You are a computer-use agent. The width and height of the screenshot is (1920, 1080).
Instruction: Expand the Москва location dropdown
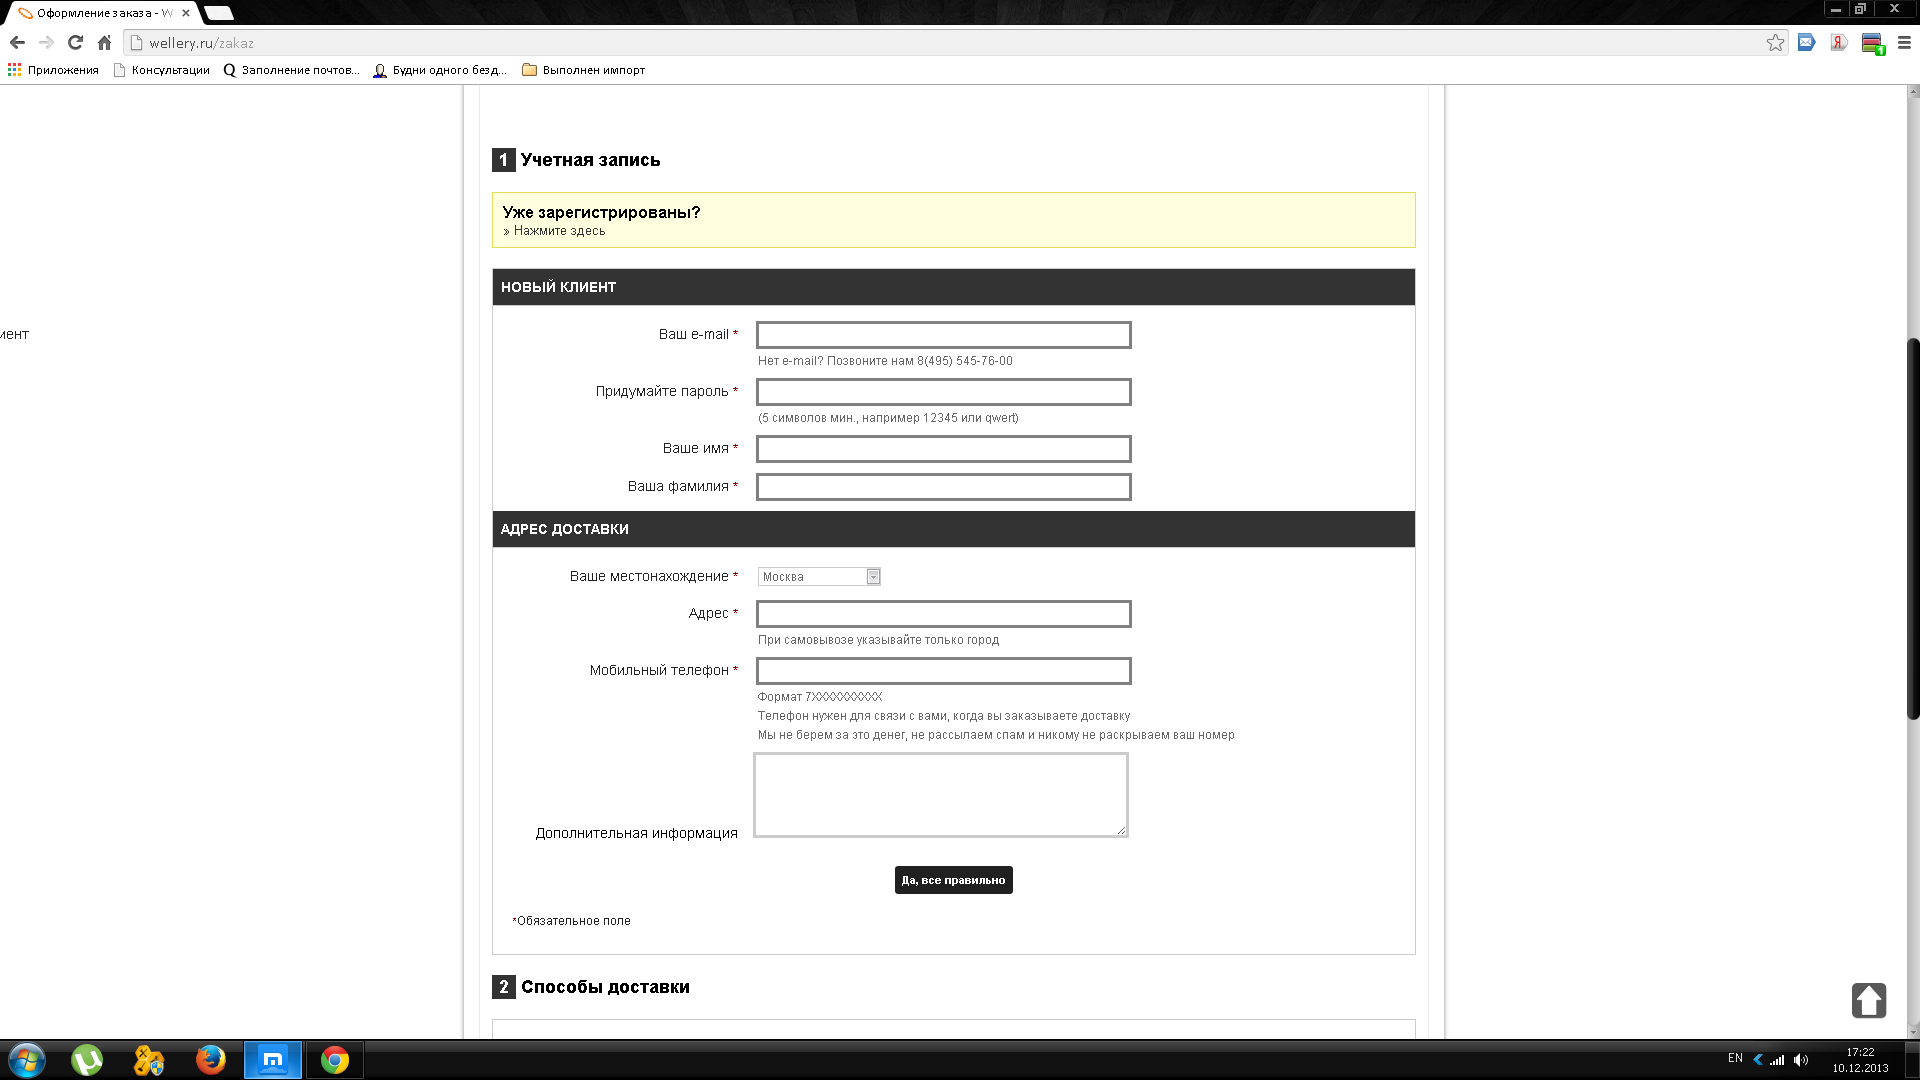(873, 577)
